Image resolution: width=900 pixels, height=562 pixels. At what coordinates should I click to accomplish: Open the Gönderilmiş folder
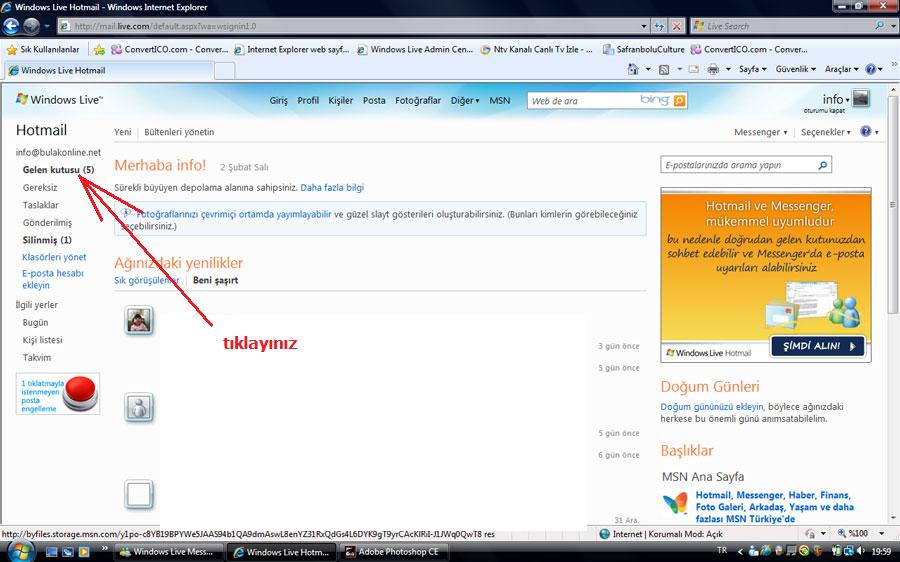click(47, 223)
